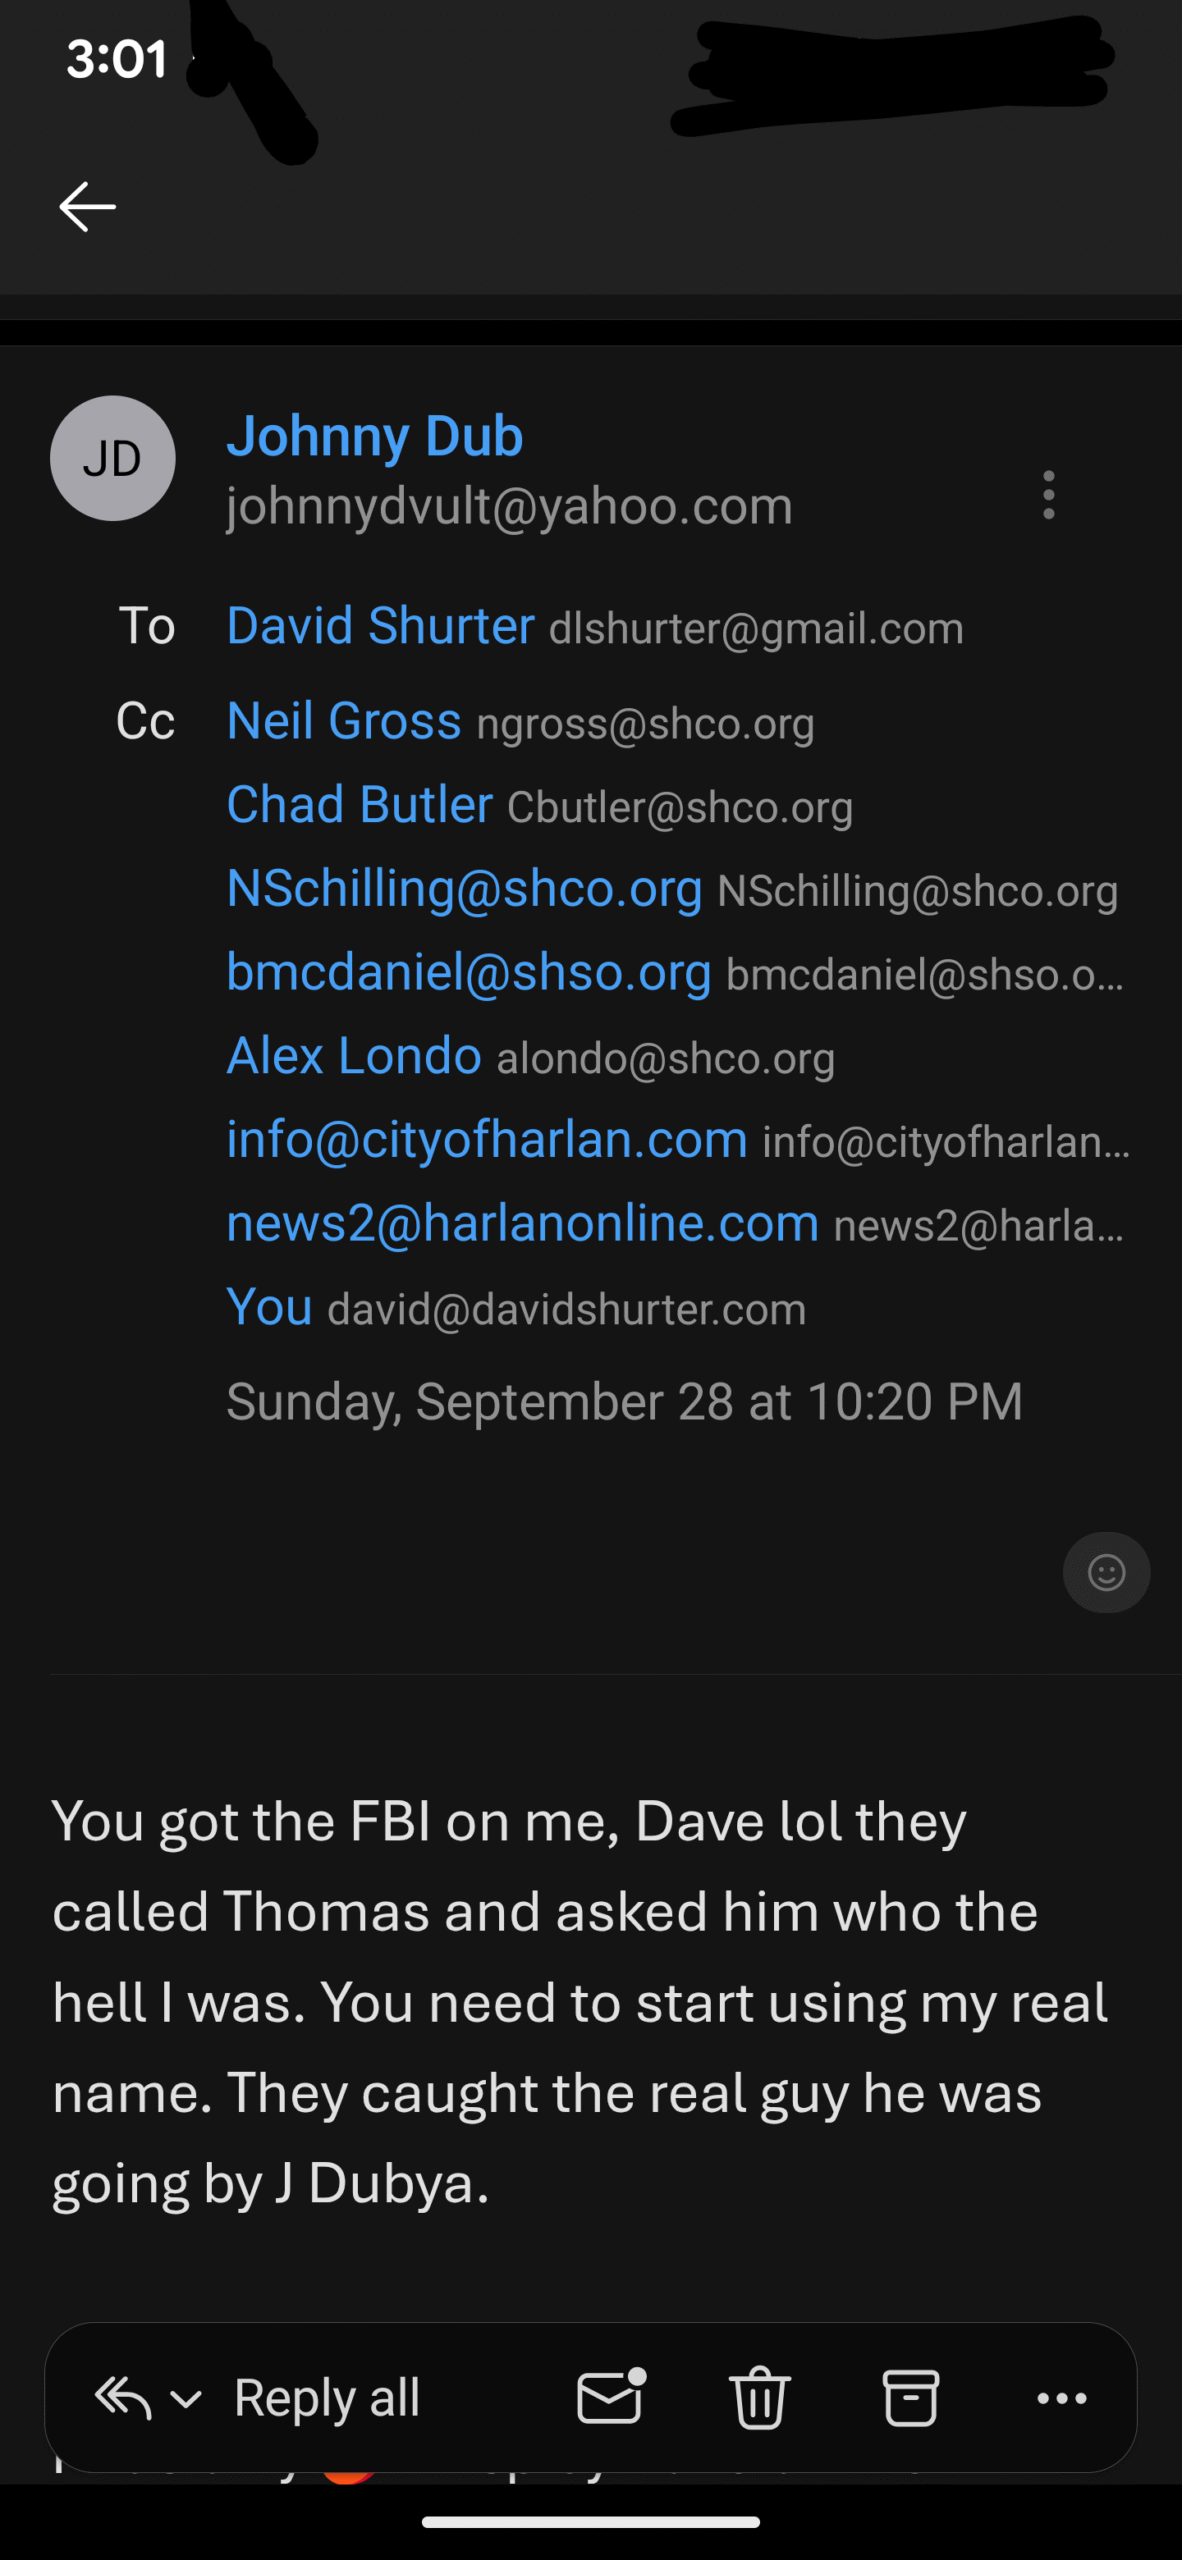Select Neil Gross in Cc list
The image size is (1182, 2560).
[x=344, y=721]
